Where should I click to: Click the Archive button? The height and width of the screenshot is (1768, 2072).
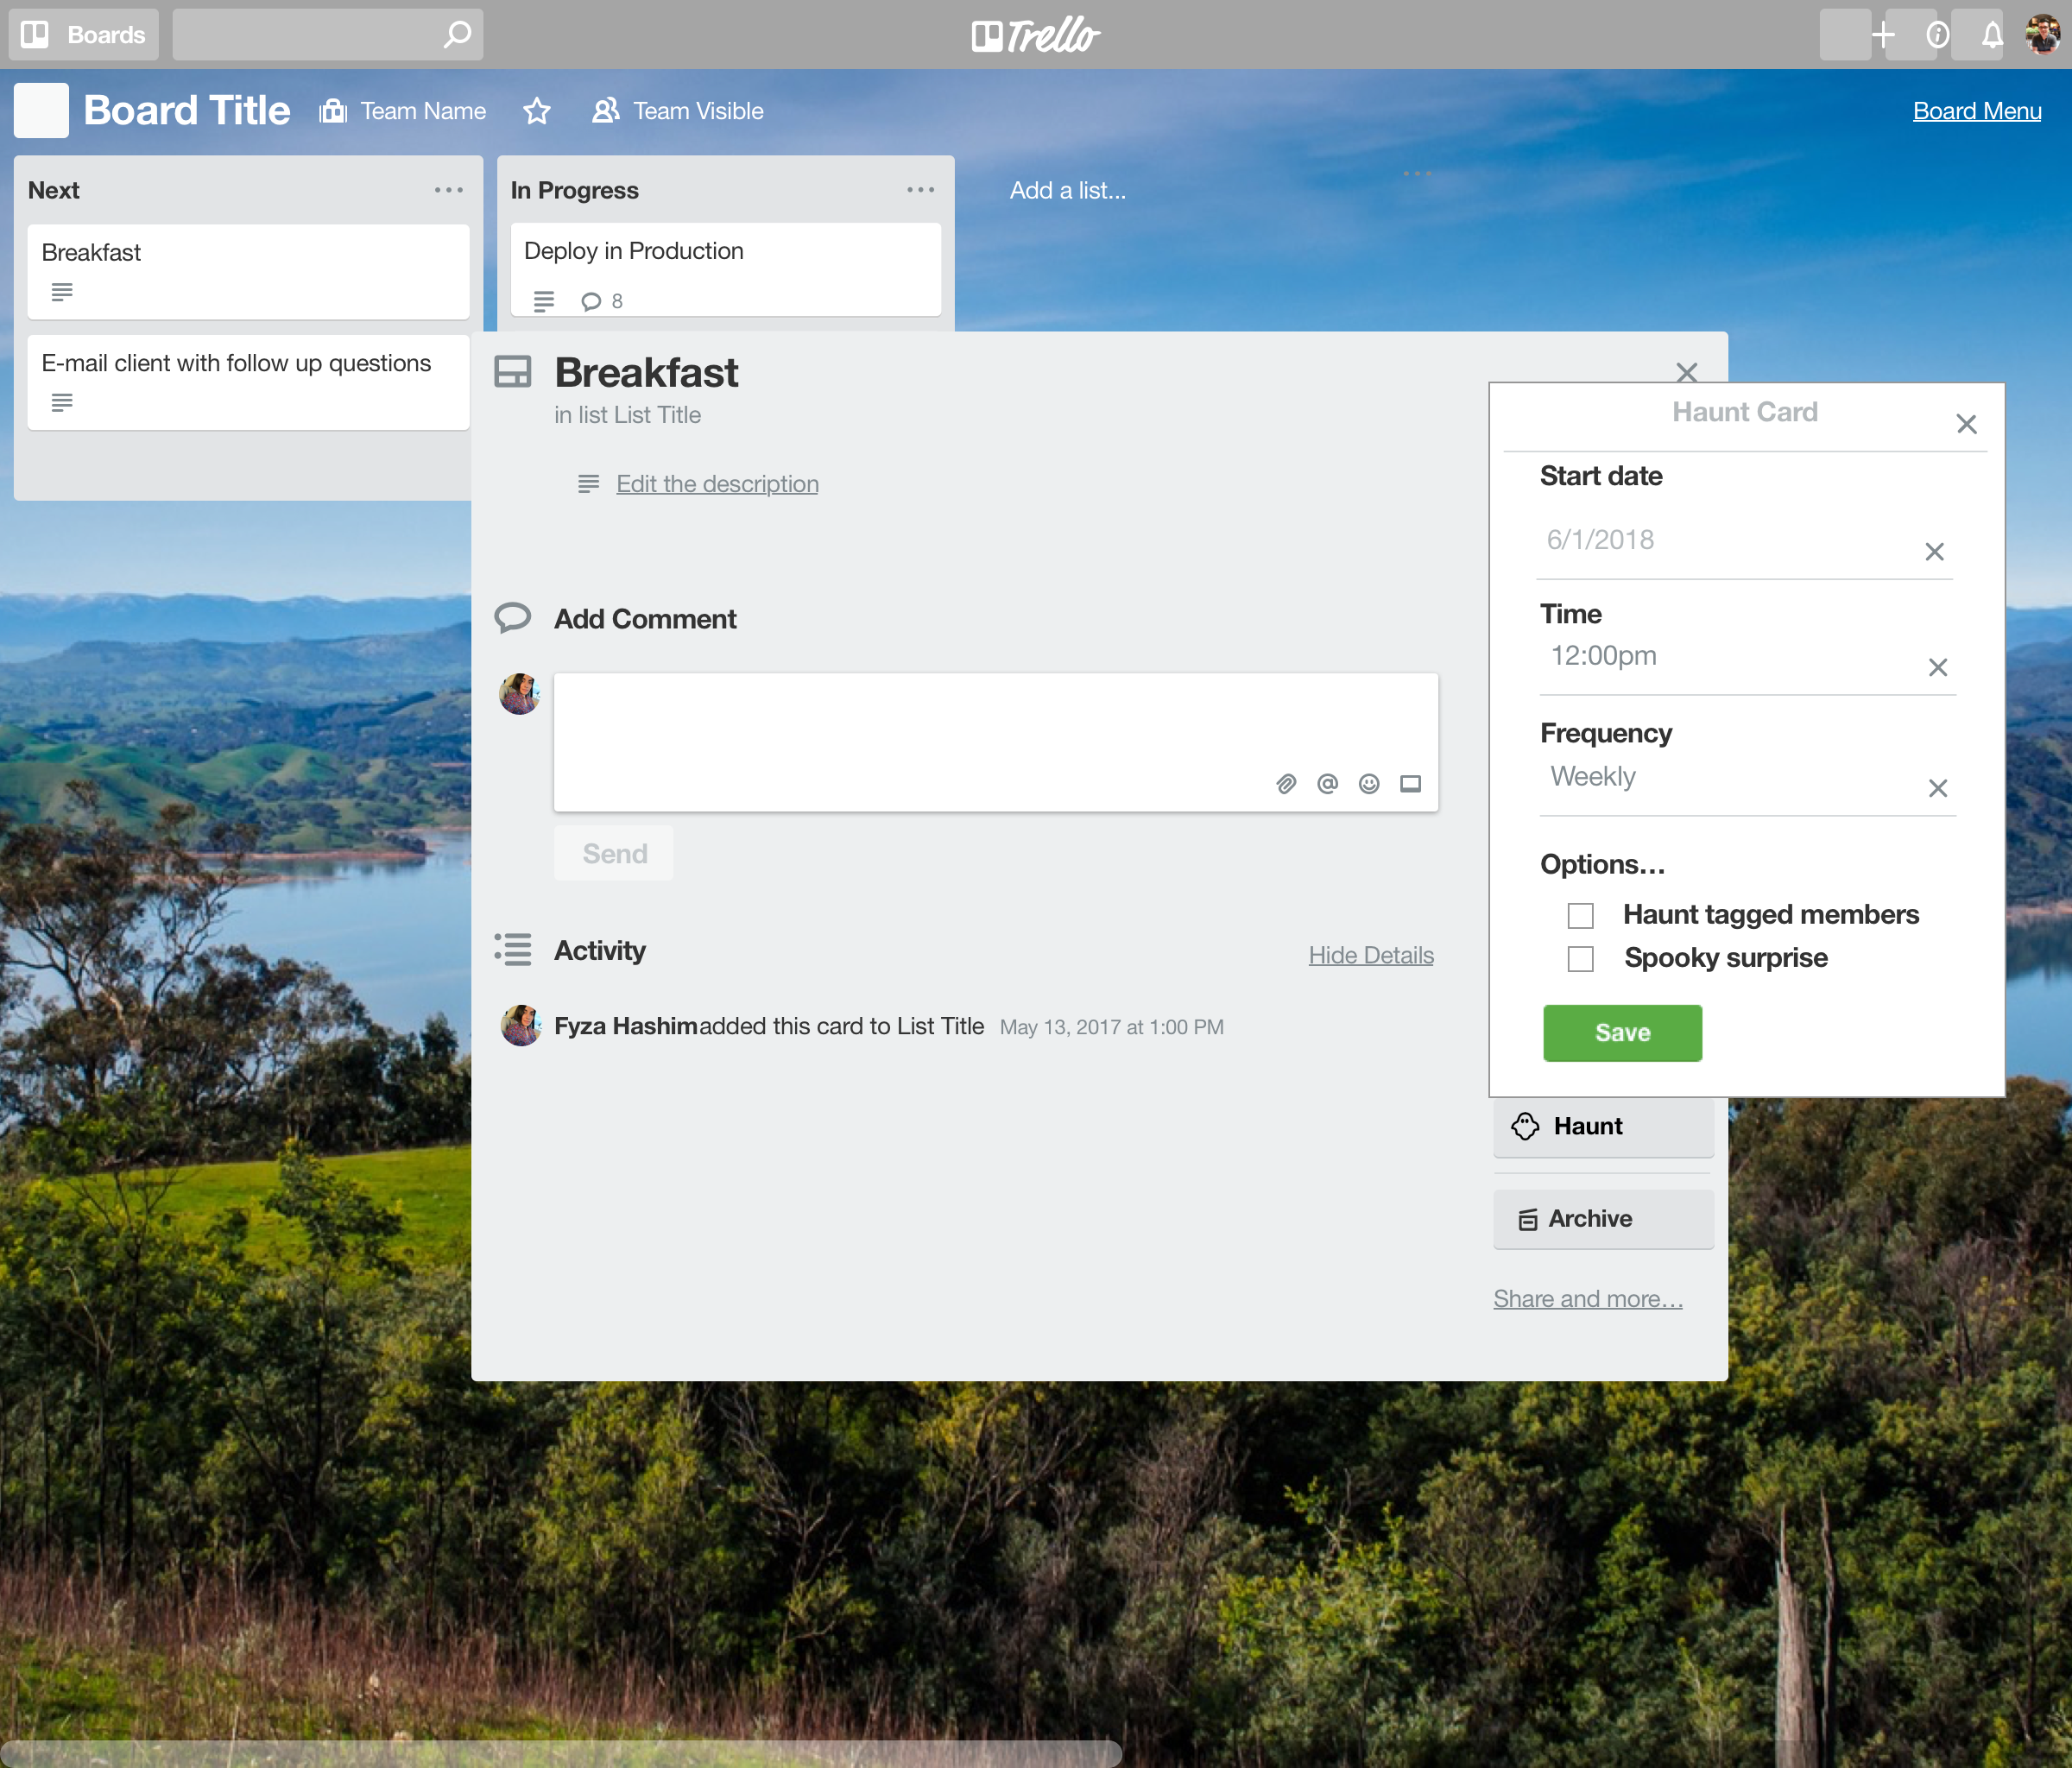[x=1603, y=1219]
